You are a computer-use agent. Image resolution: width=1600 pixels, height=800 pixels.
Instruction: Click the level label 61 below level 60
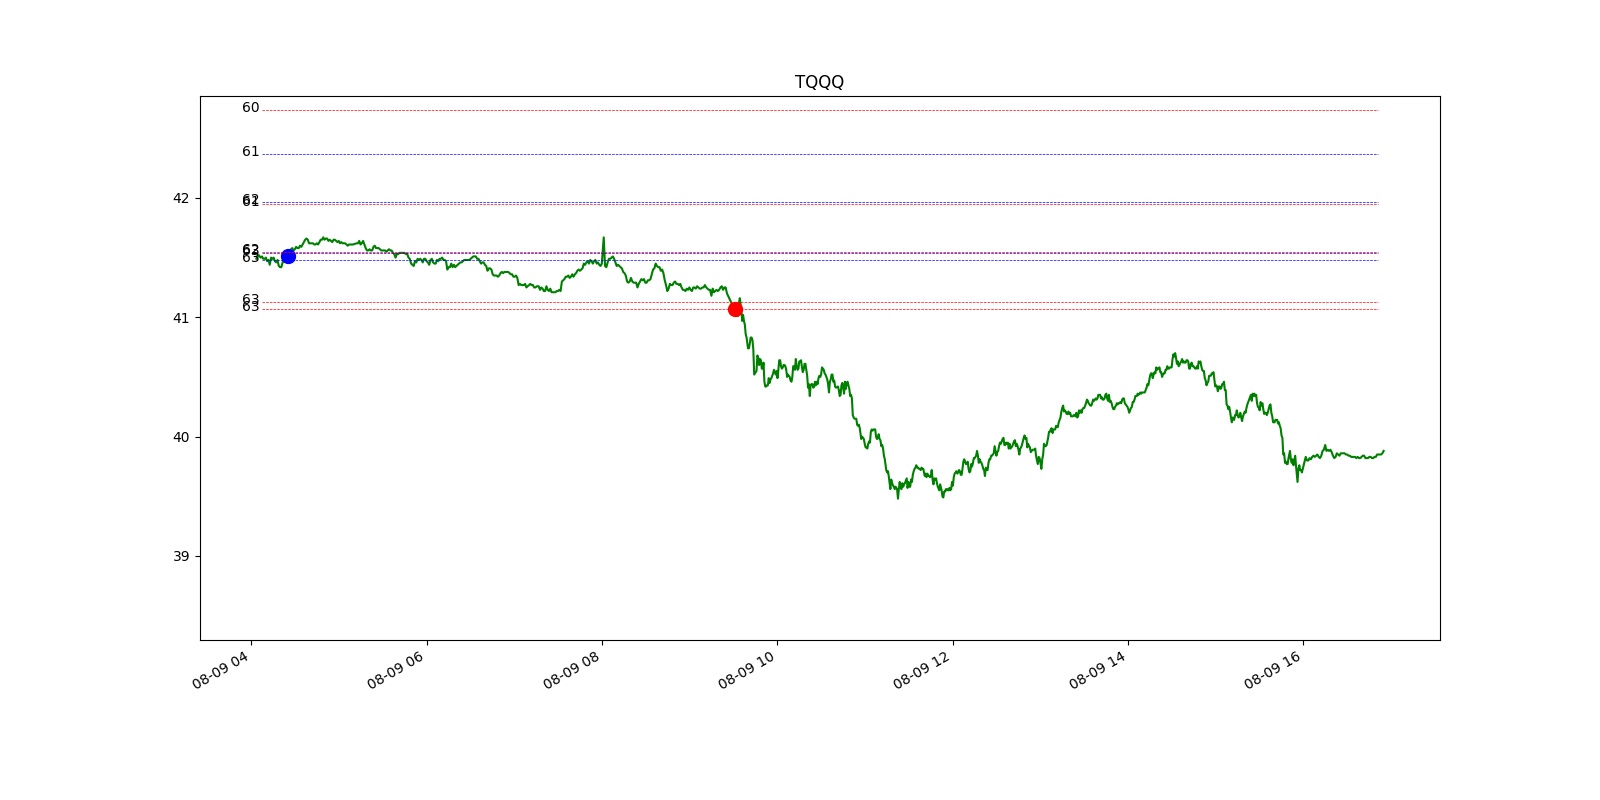(x=250, y=152)
